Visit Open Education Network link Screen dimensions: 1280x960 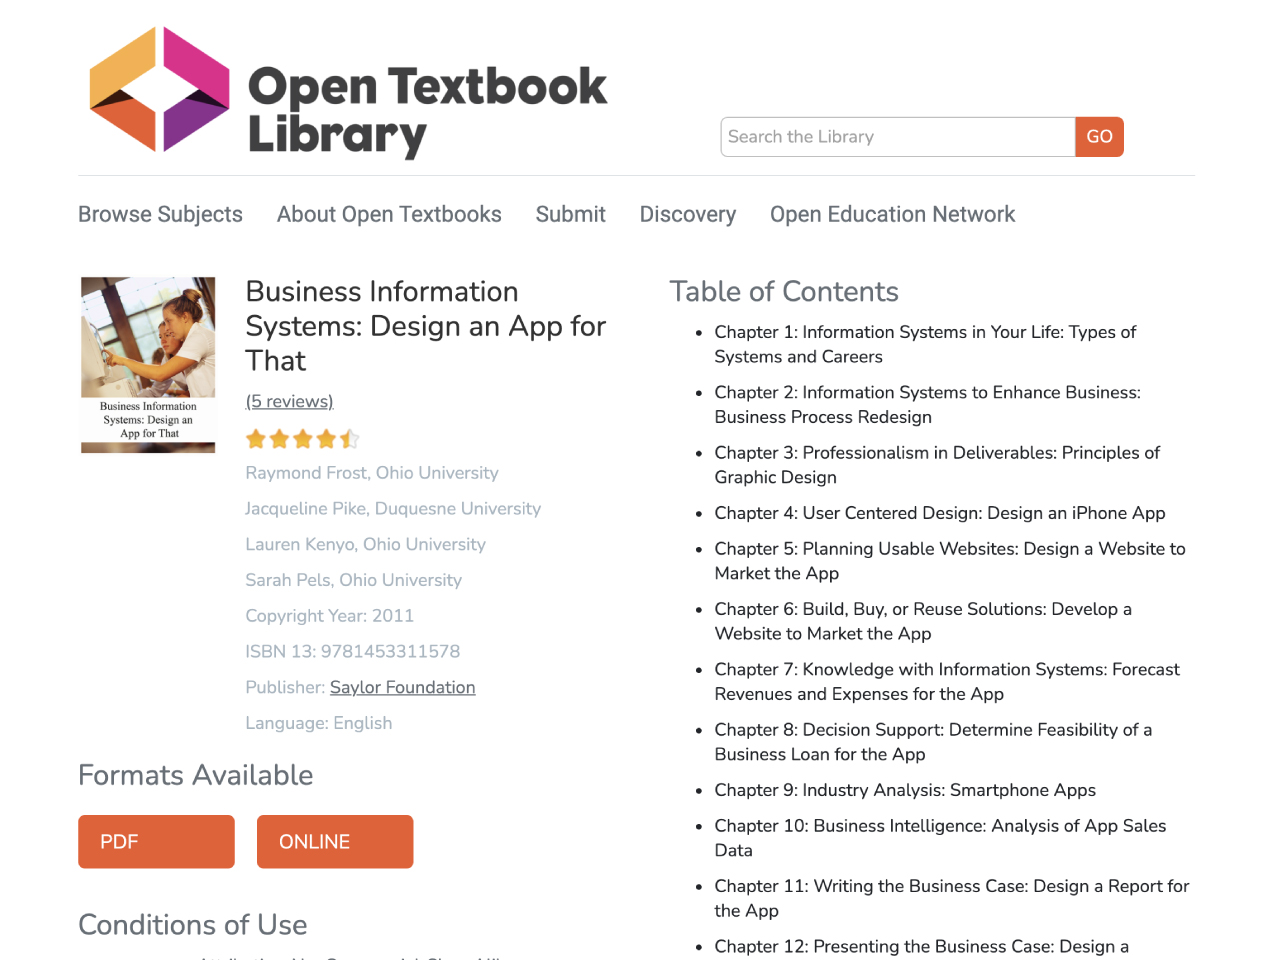892,214
